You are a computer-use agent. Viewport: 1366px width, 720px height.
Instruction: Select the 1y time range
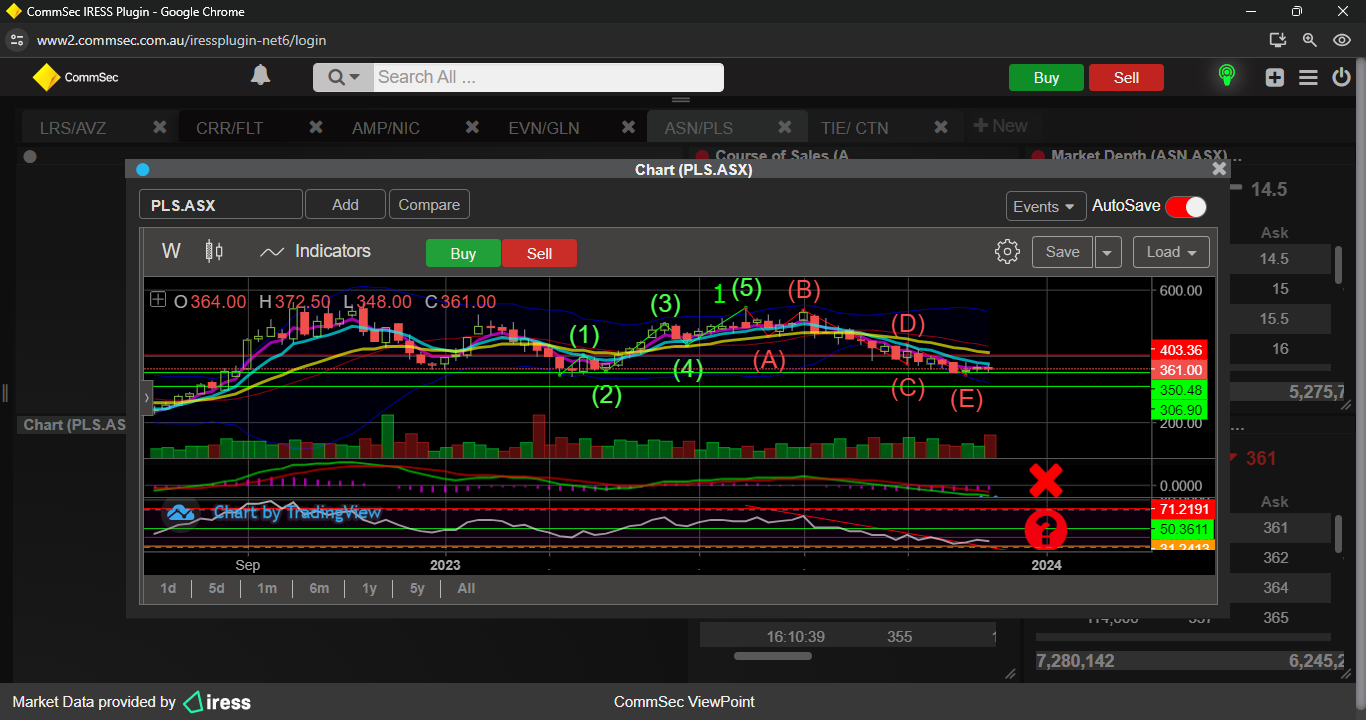coord(369,588)
